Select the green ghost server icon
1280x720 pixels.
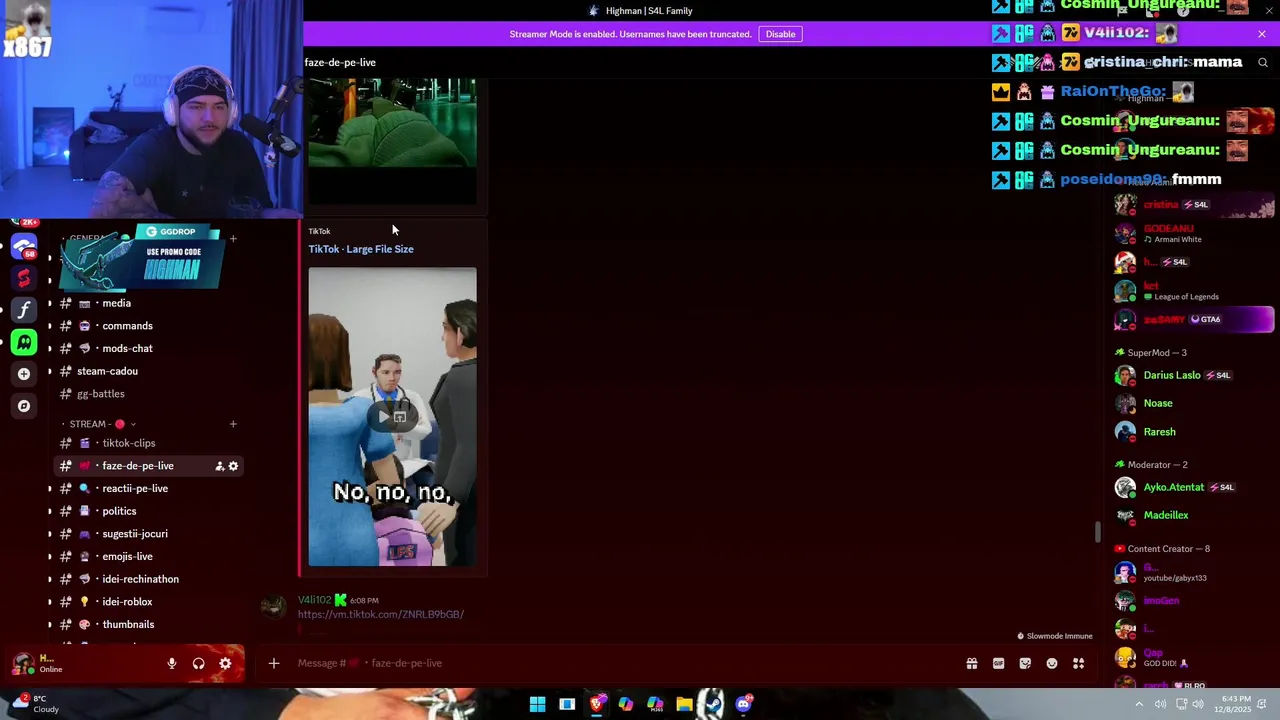pyautogui.click(x=24, y=342)
